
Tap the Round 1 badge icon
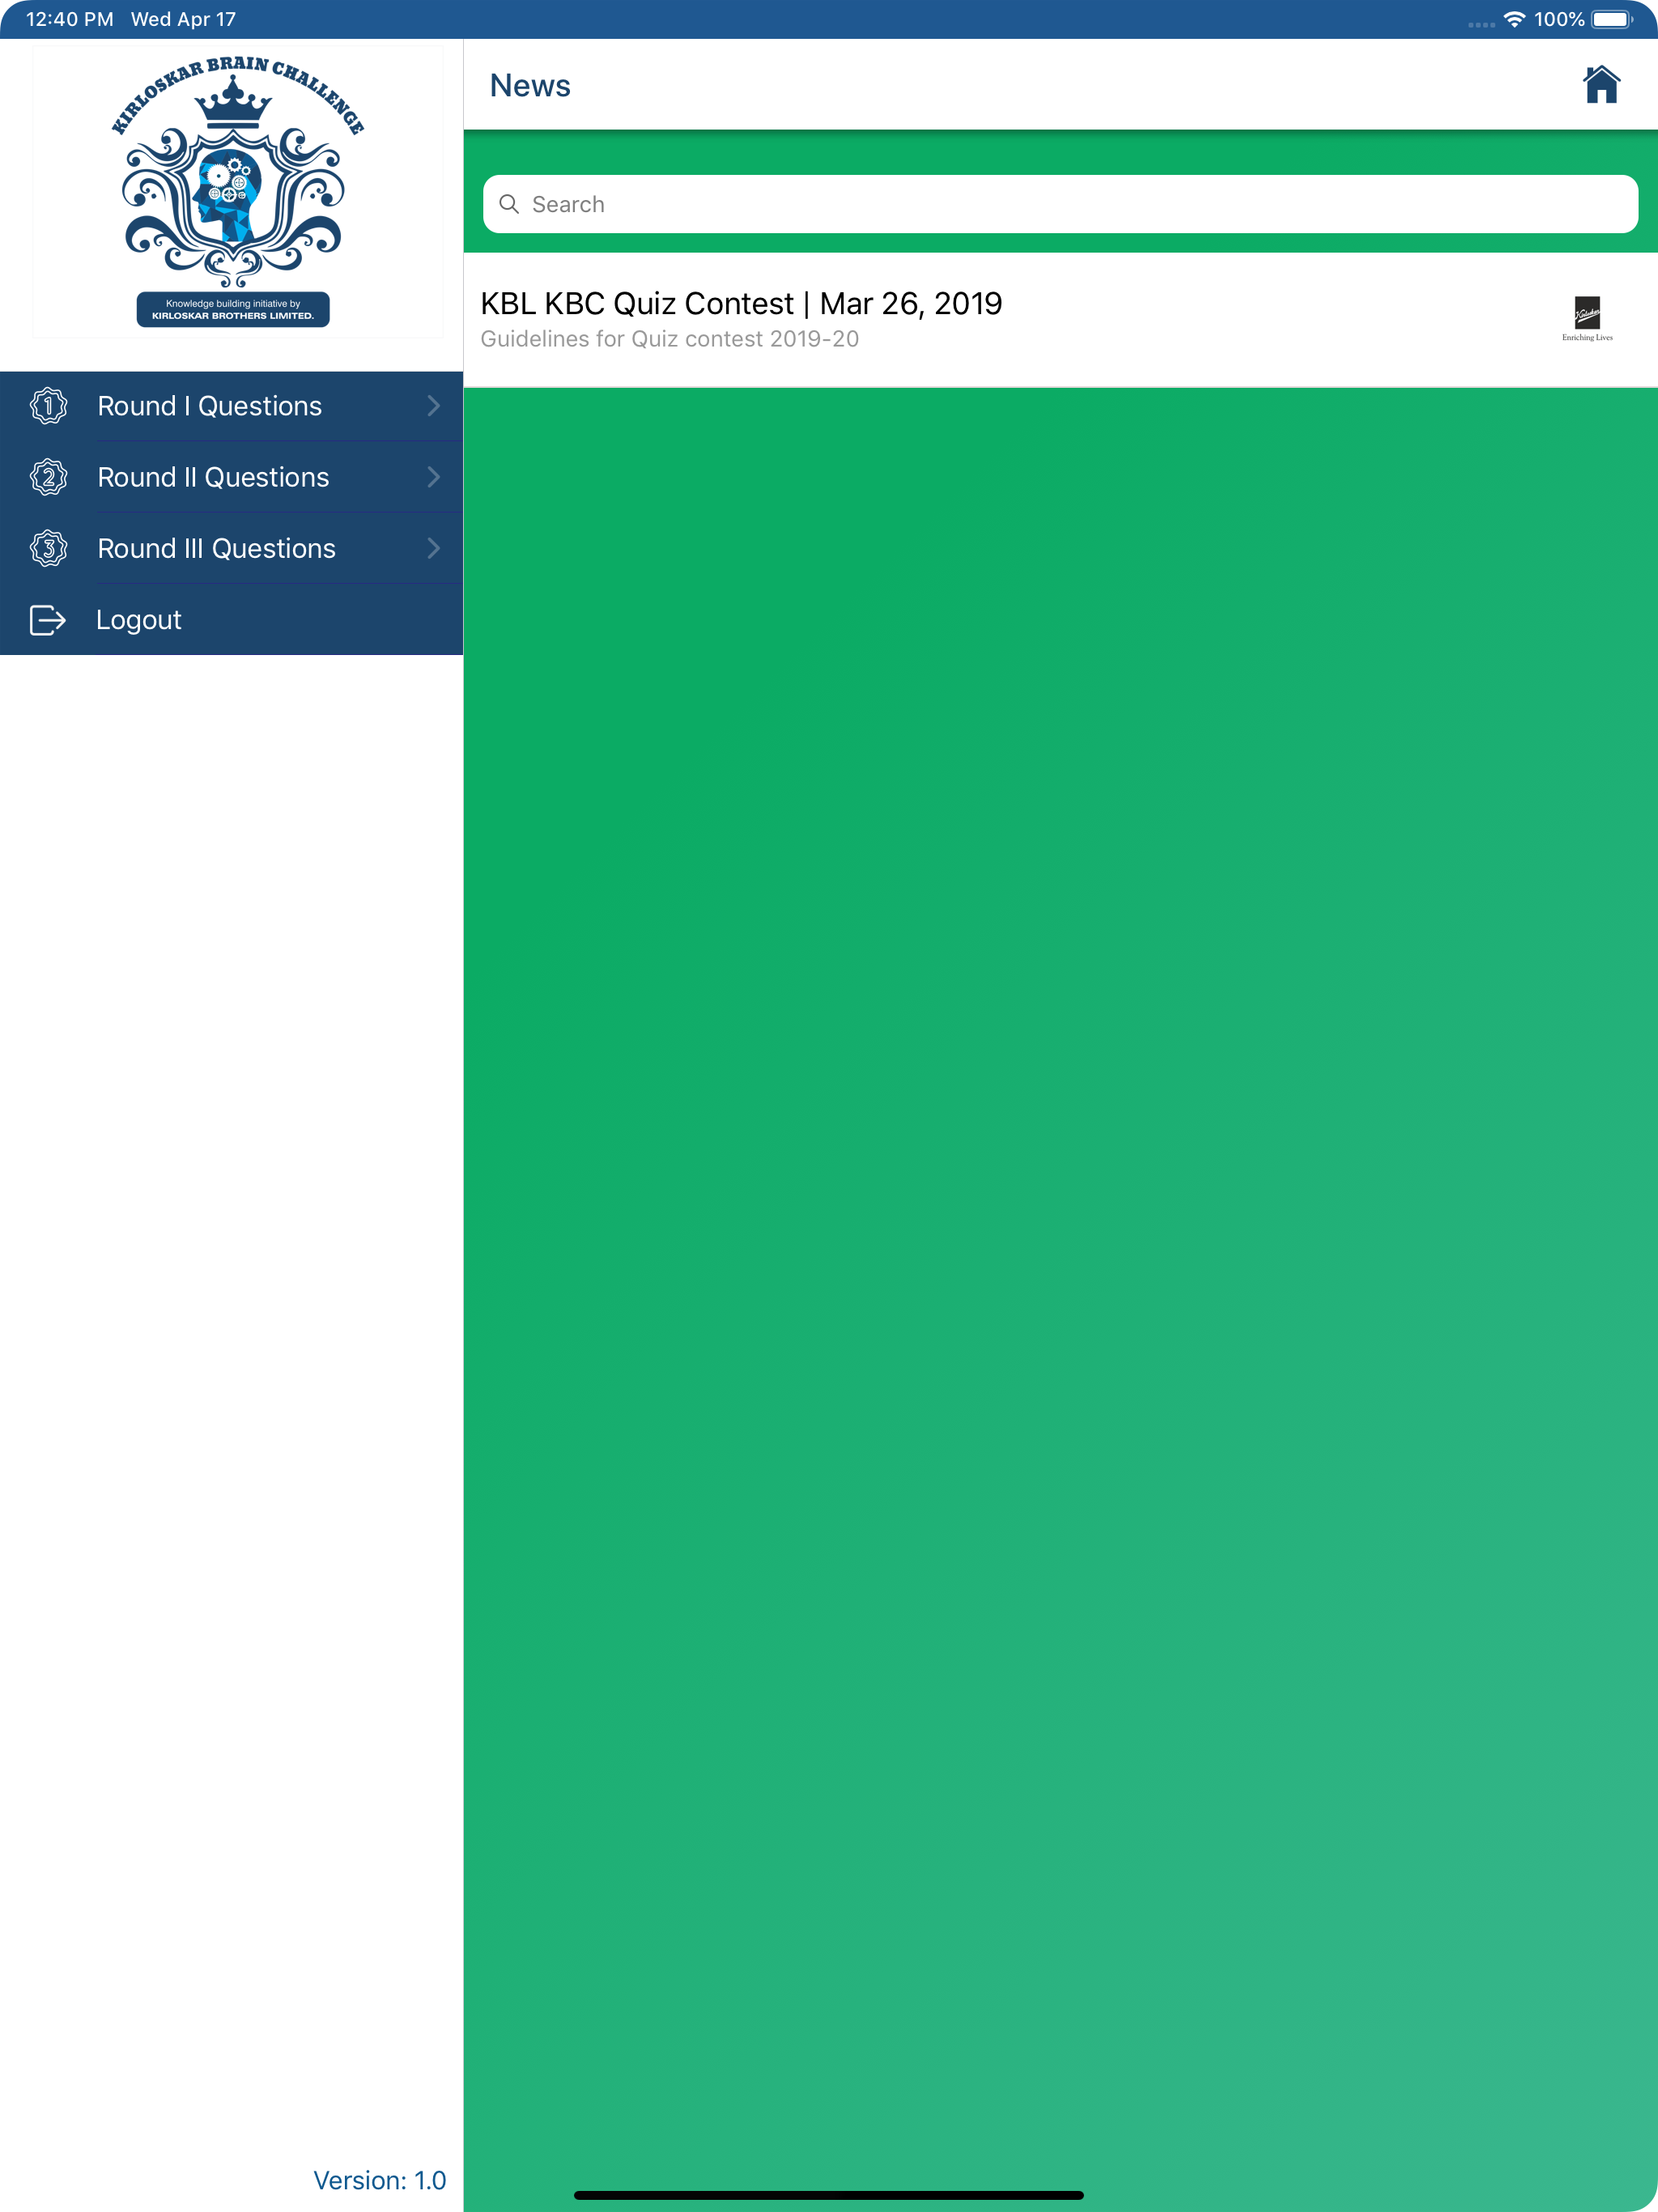coord(48,406)
